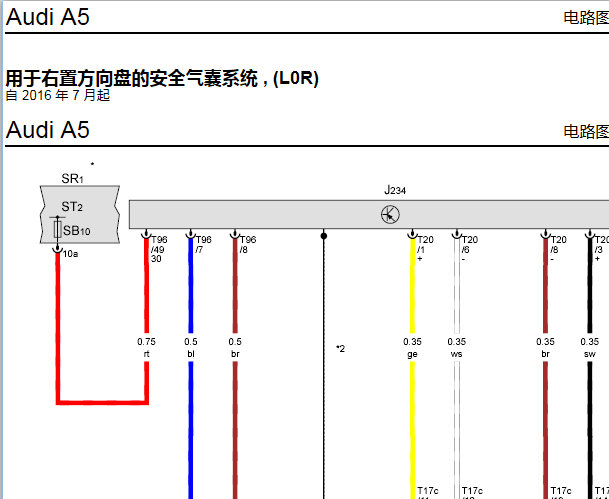
Task: Select the T20/1 + connector pin label
Action: (x=425, y=249)
